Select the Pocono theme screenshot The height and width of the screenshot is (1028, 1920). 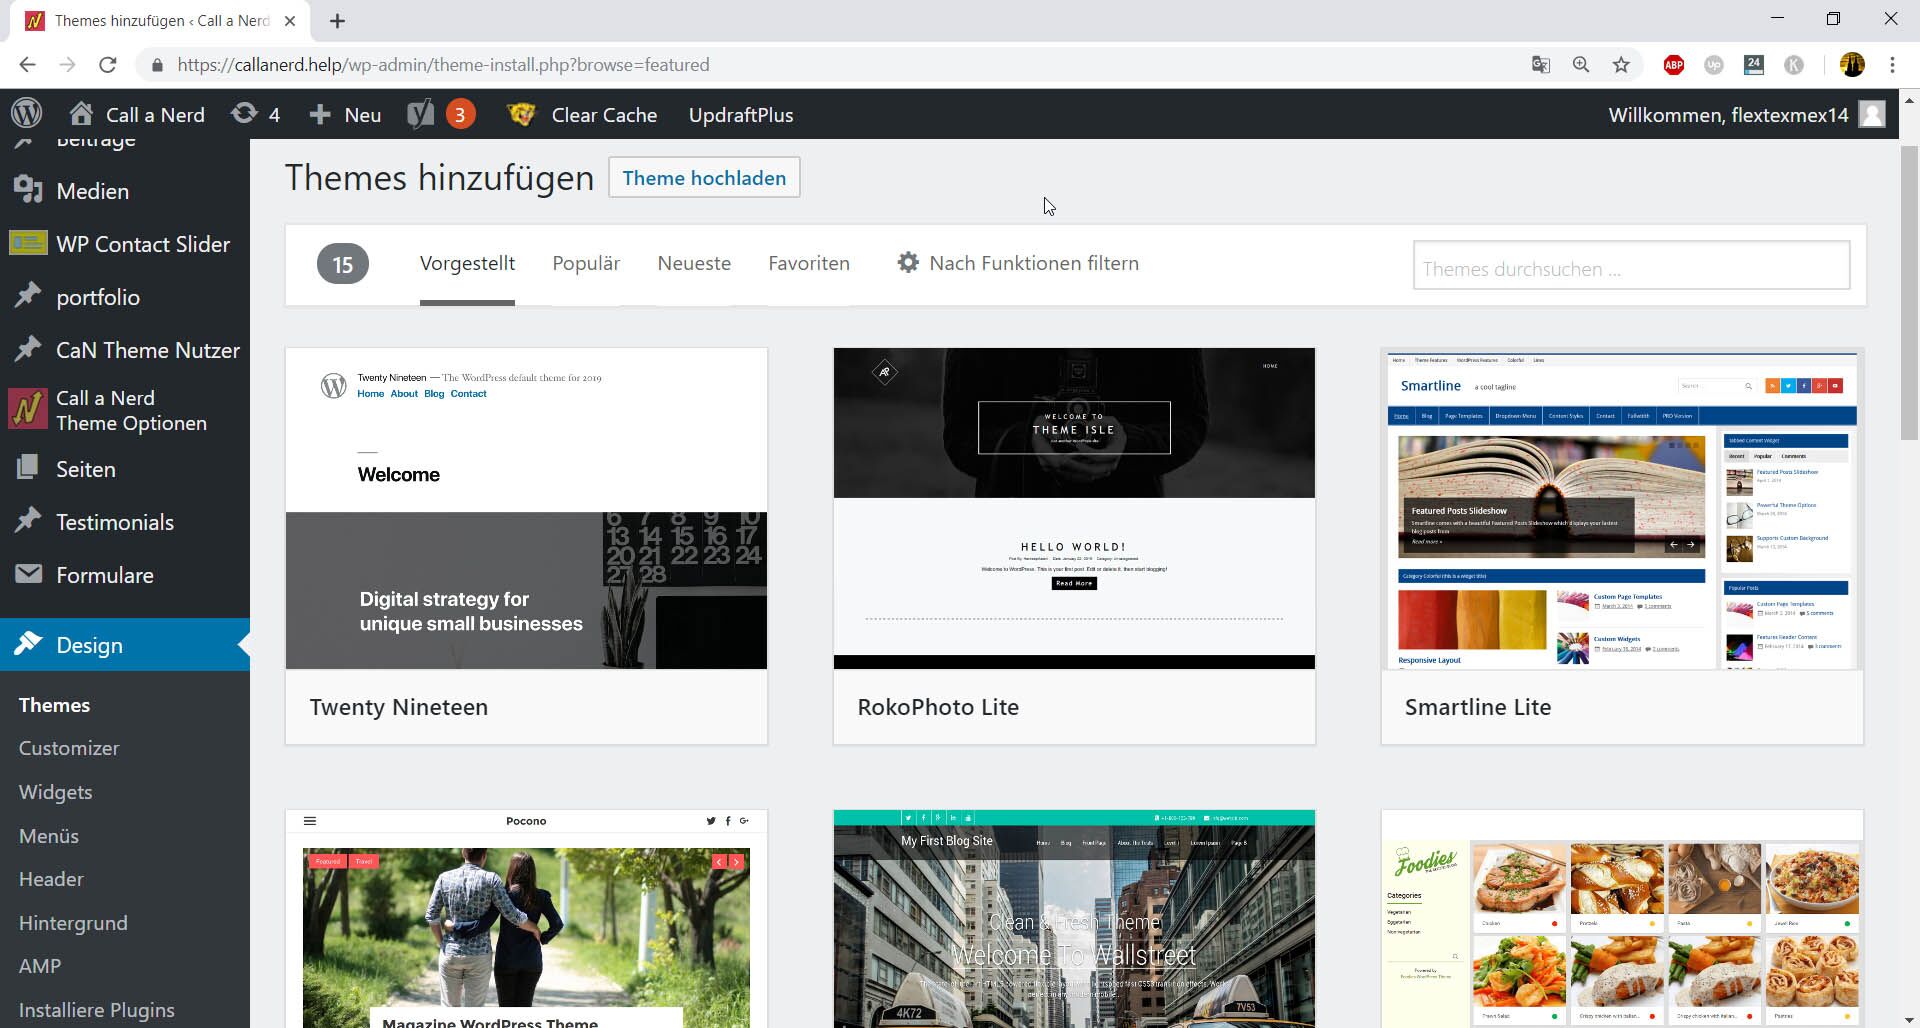point(526,919)
